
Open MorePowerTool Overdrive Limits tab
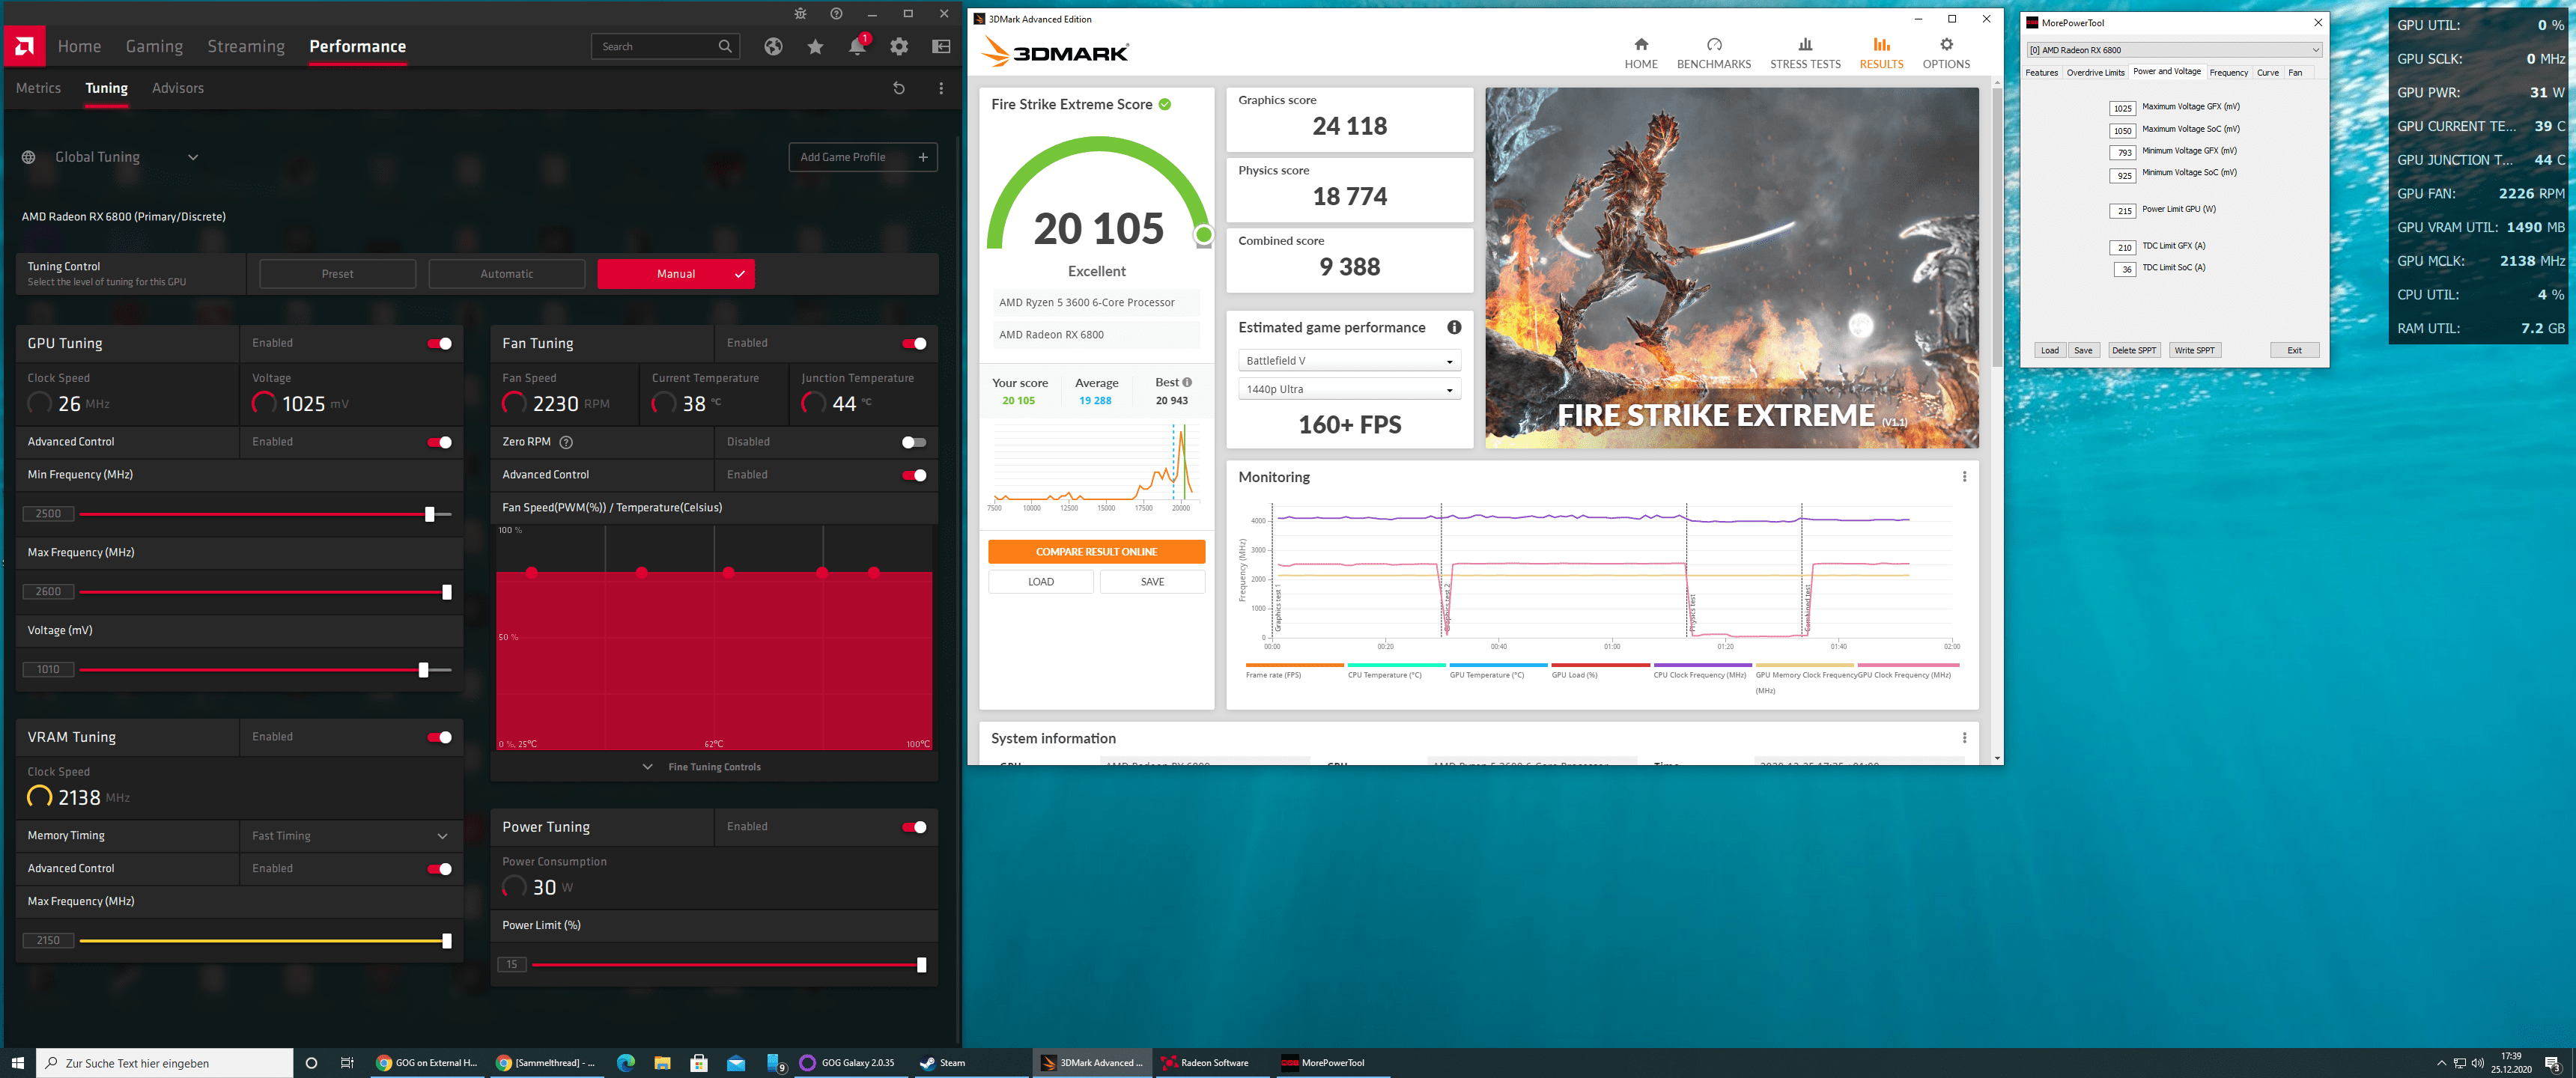[2095, 72]
